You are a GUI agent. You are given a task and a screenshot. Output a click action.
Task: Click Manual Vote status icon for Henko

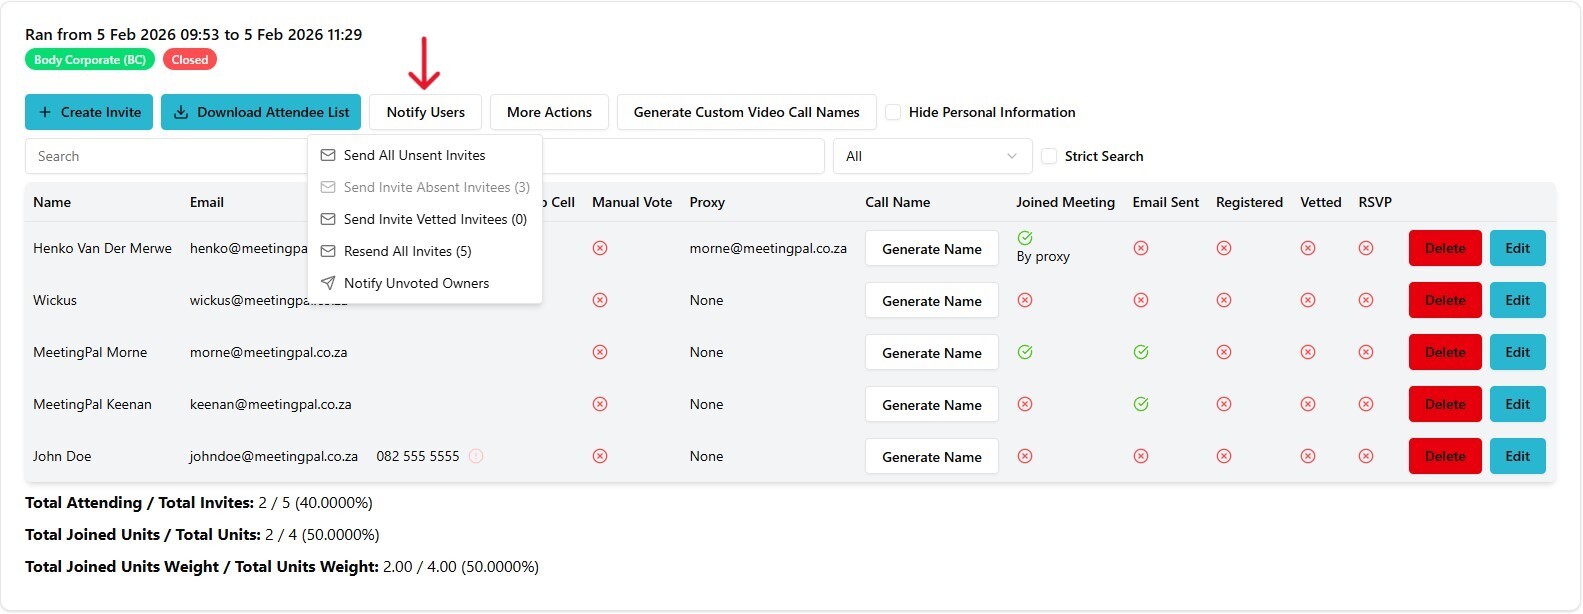coord(600,248)
